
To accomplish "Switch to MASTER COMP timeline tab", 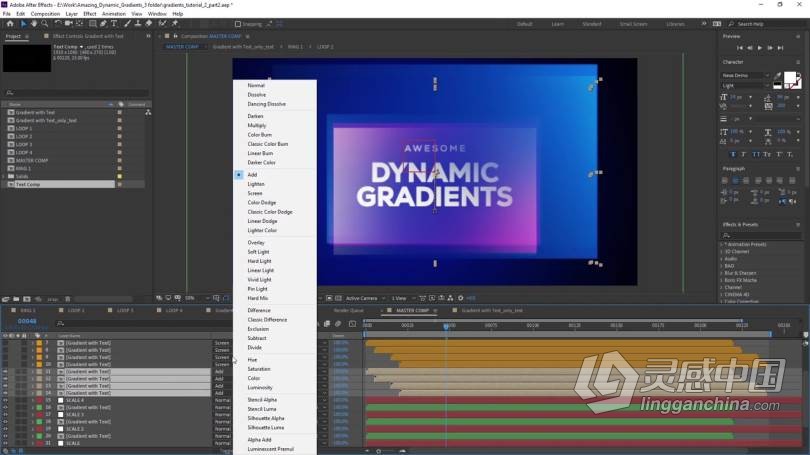I will pos(412,310).
